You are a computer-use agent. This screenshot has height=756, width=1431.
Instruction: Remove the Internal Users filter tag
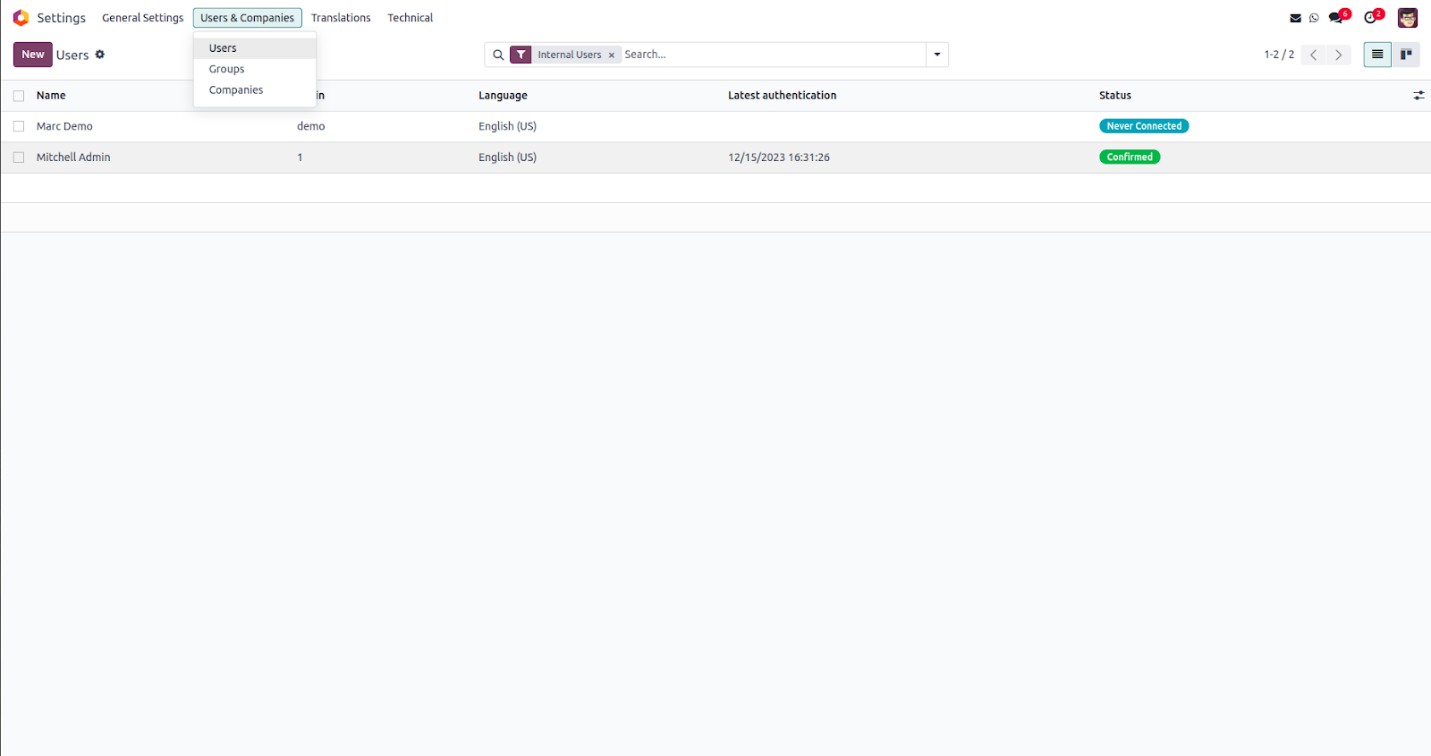click(611, 55)
